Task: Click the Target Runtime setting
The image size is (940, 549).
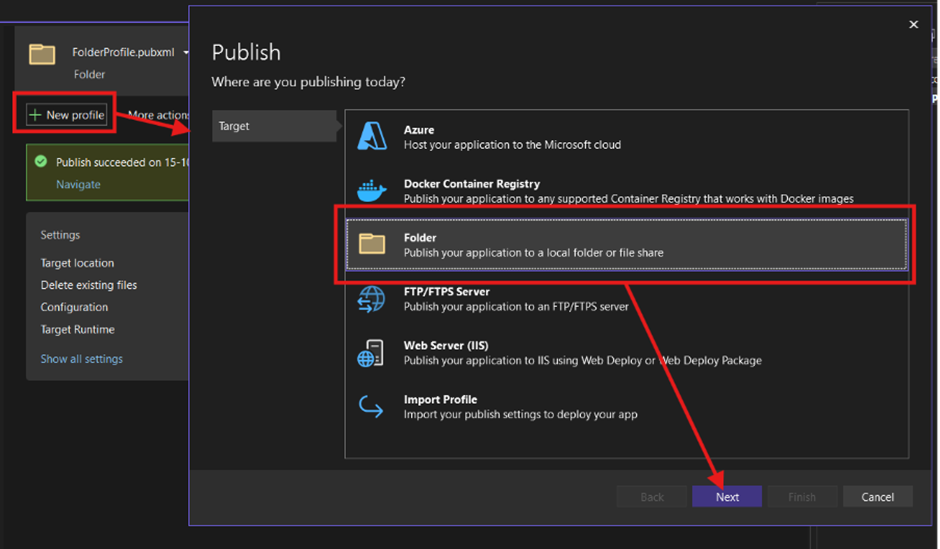Action: (77, 329)
